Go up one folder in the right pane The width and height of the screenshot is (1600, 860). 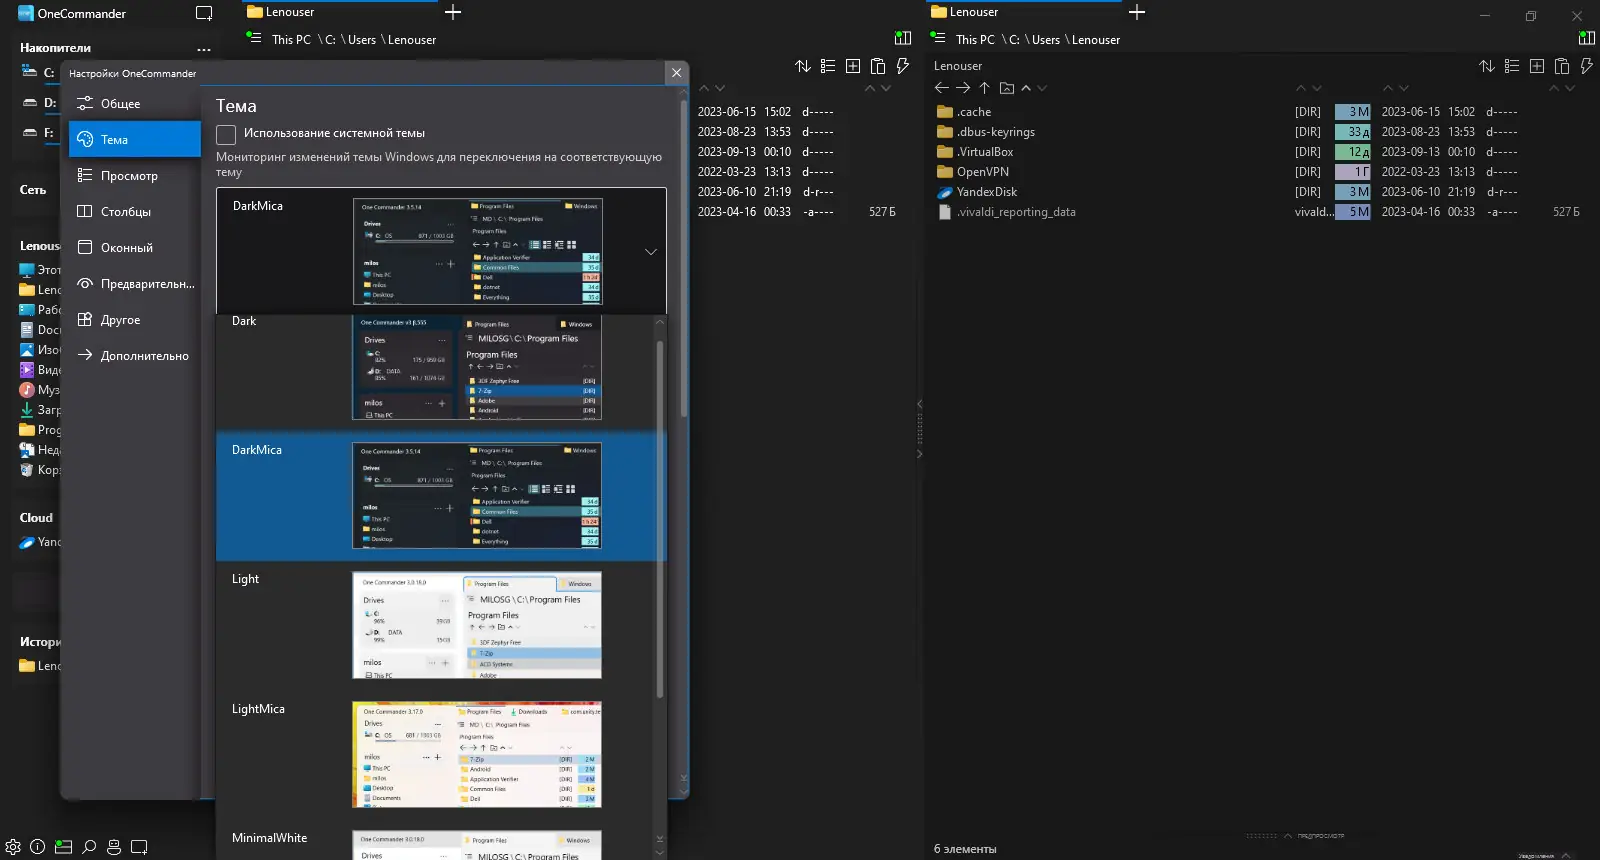(x=985, y=88)
